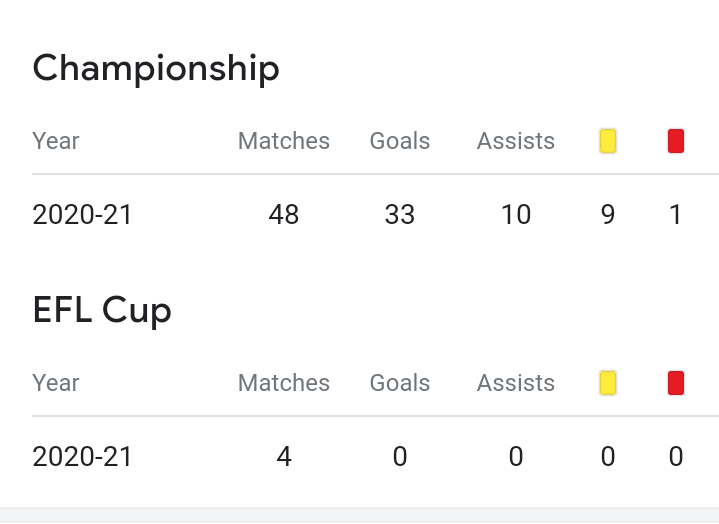Click the Championship yellow card icon
The width and height of the screenshot is (719, 524).
pyautogui.click(x=608, y=141)
